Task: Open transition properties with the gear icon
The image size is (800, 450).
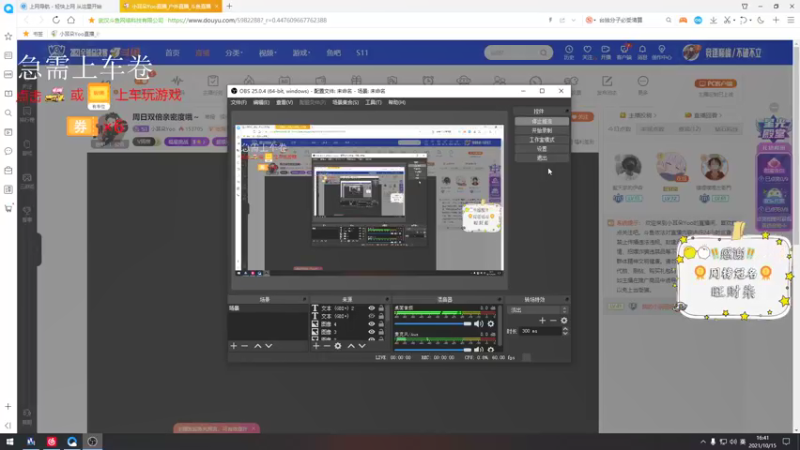Action: (564, 320)
